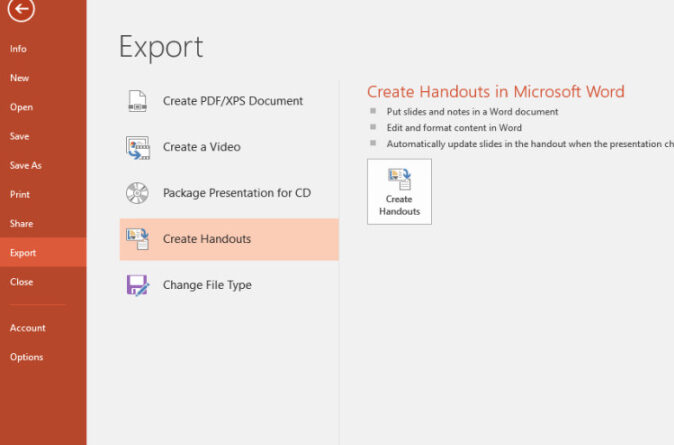The image size is (674, 445).
Task: Click the Create PDF/XPS Document icon
Action: coord(137,101)
